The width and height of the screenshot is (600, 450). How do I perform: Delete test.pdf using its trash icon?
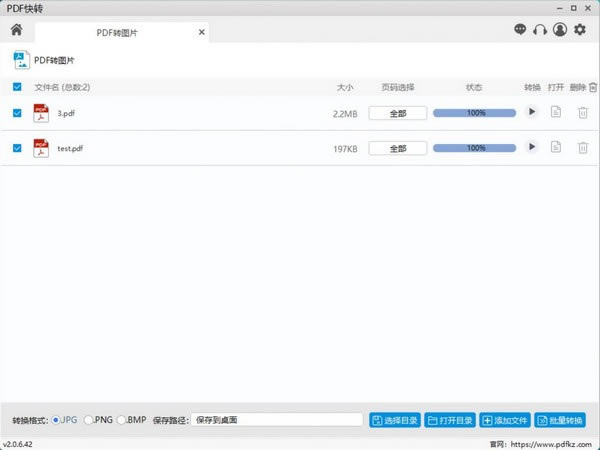click(x=582, y=147)
